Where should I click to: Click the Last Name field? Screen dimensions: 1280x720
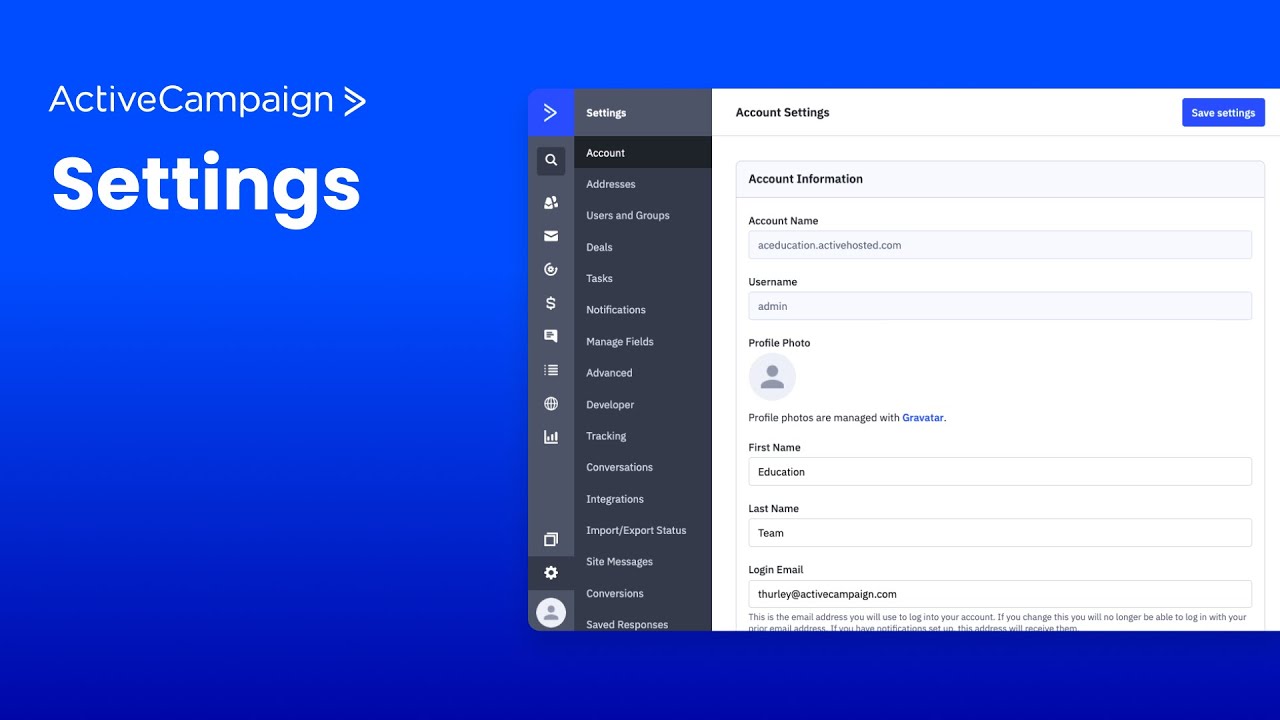click(1000, 533)
